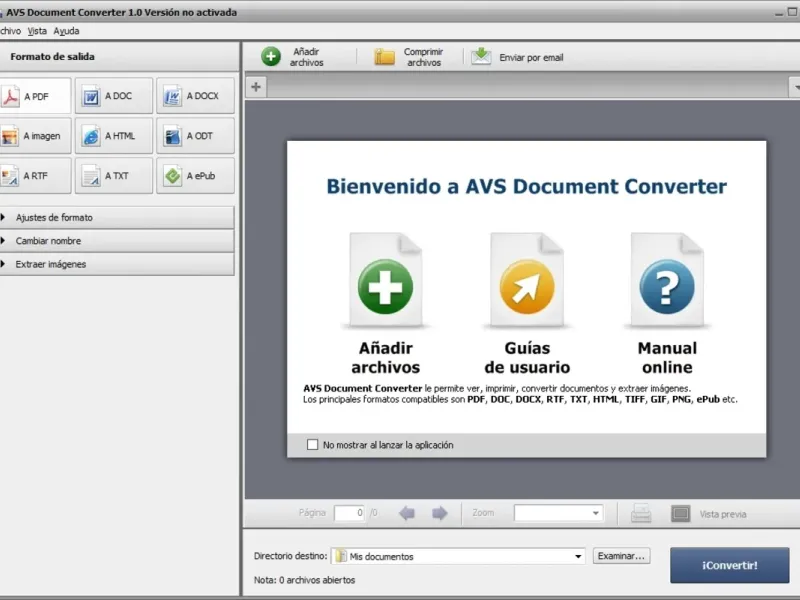Click the Examinar... button
This screenshot has width=800, height=600.
[621, 556]
